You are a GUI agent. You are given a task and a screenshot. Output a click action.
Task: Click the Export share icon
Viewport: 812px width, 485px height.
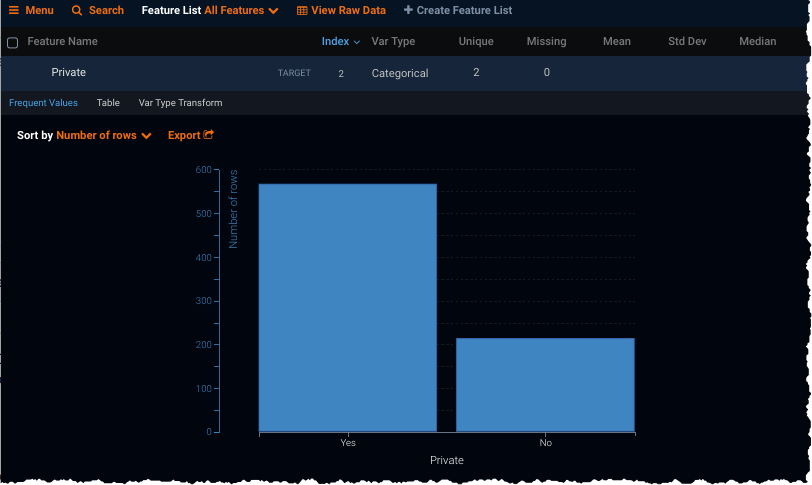208,135
